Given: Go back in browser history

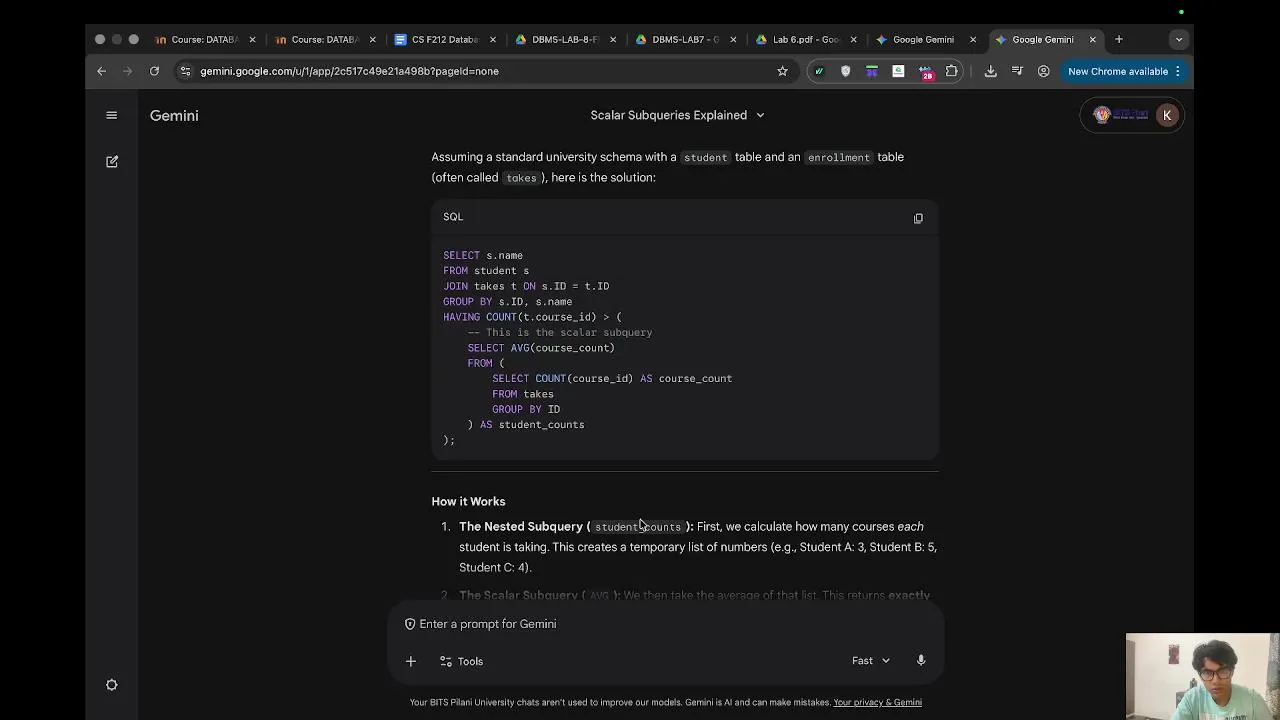Looking at the screenshot, I should click(x=101, y=71).
